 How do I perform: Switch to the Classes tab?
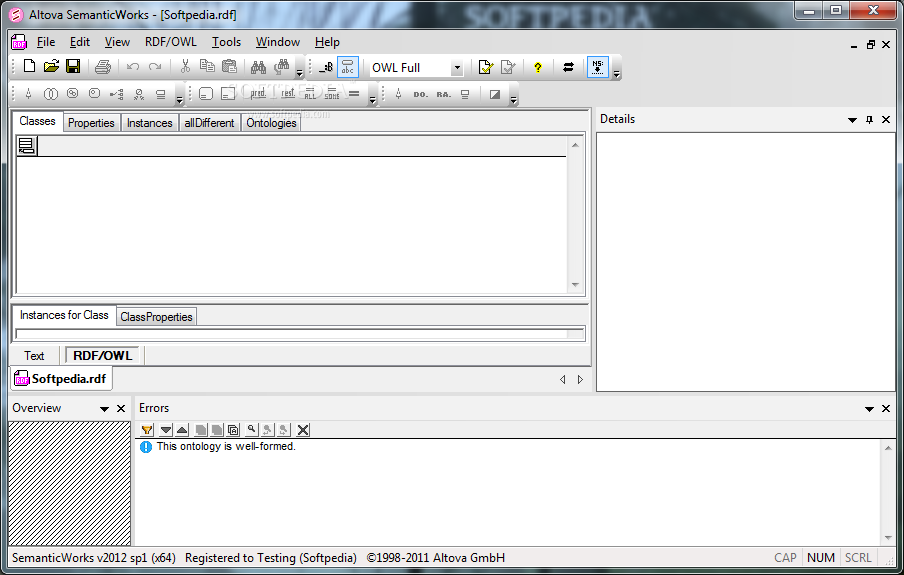pyautogui.click(x=37, y=121)
